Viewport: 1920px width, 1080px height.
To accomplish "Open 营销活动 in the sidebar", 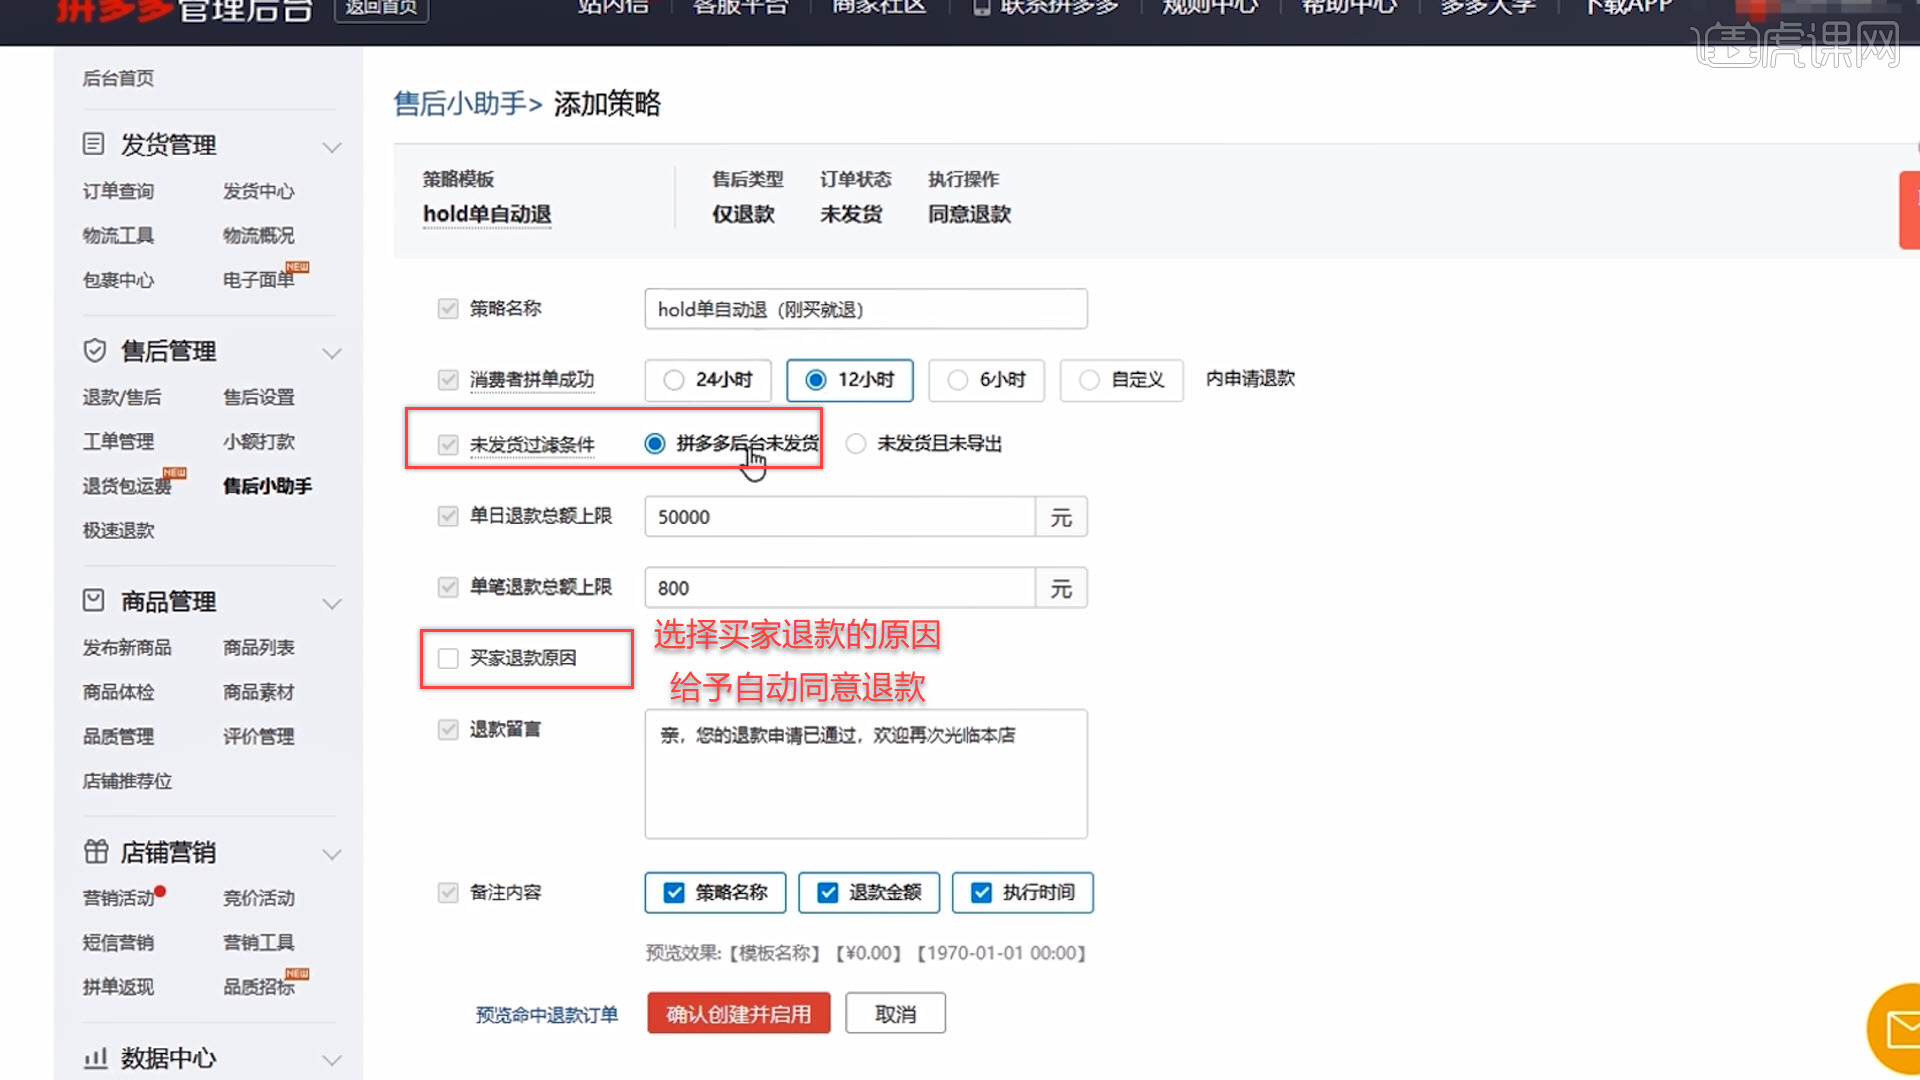I will (x=118, y=898).
